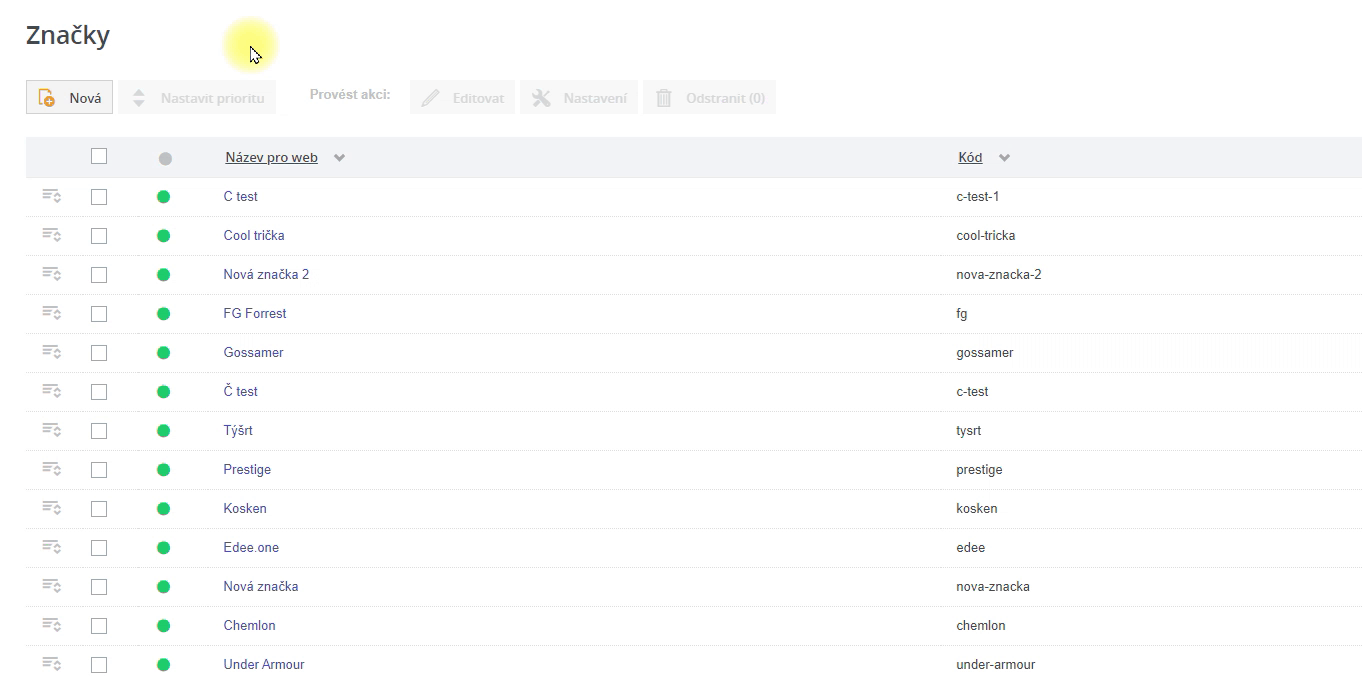This screenshot has width=1362, height=700.
Task: Click the gray status dot in table header
Action: 165,158
